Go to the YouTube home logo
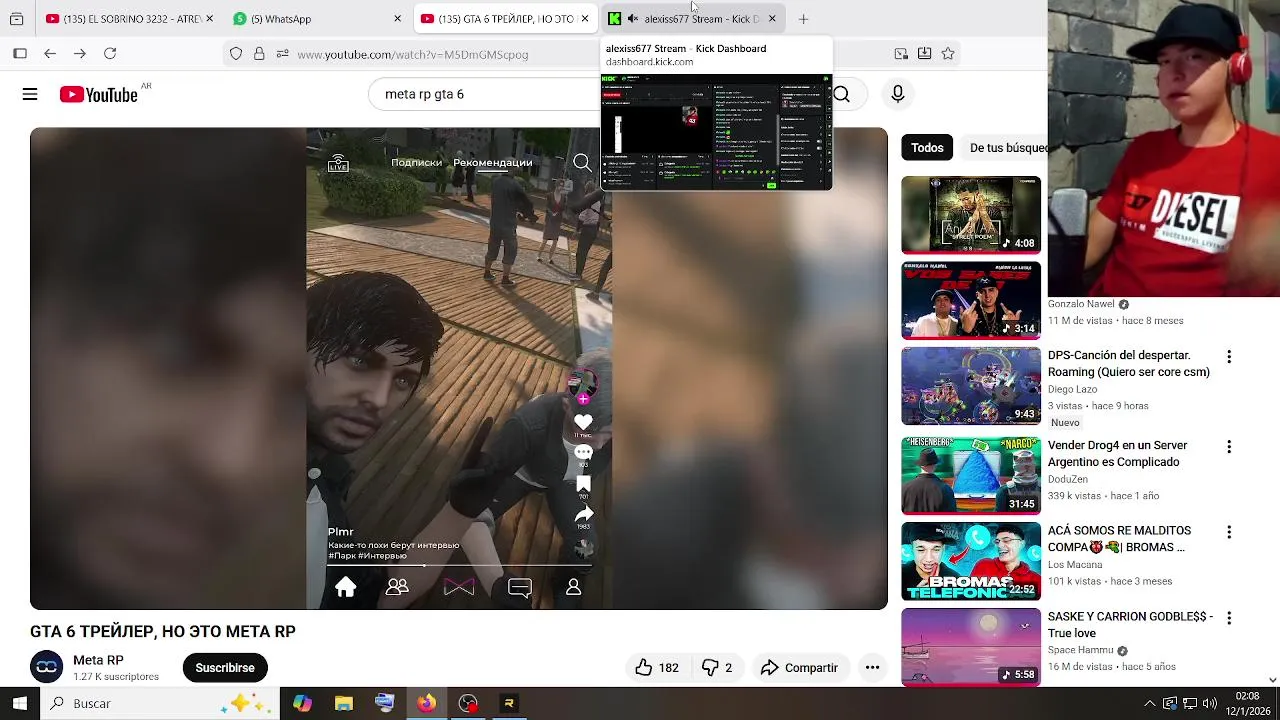 [98, 94]
